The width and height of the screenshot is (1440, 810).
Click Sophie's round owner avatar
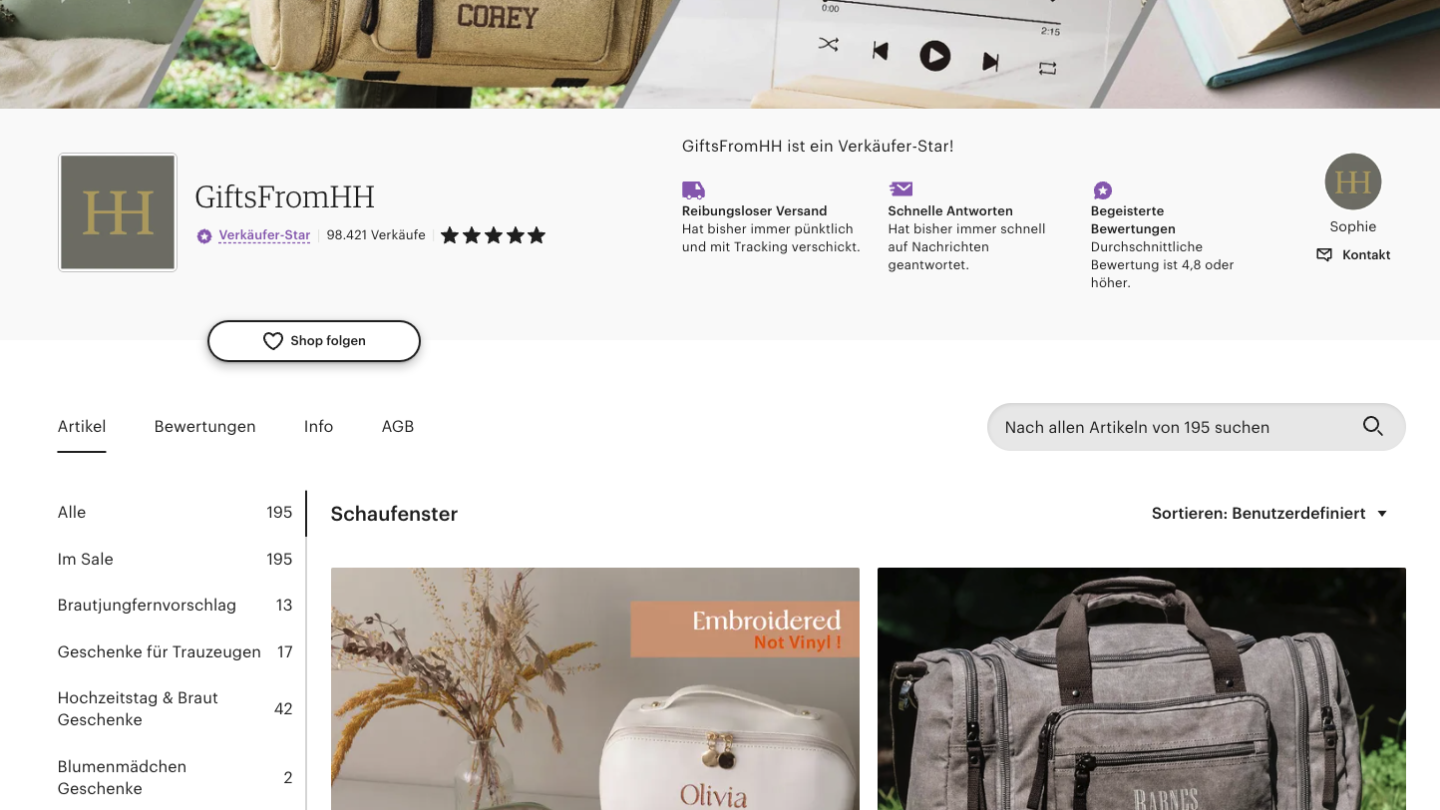[1353, 182]
